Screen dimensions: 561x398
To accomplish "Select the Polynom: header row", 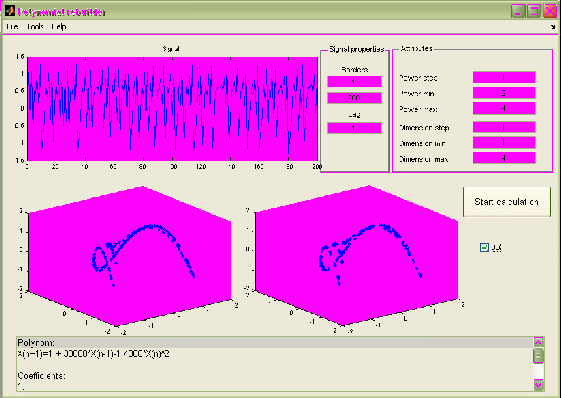I will coord(275,343).
